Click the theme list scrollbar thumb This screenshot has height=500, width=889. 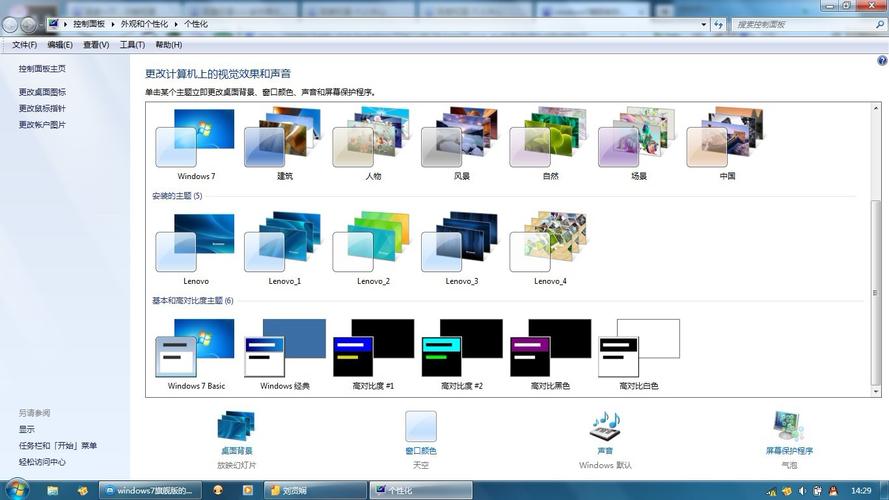876,292
